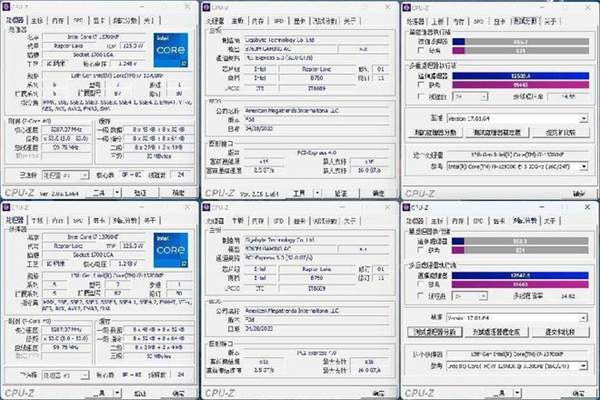Click the CPU-Z title icon in the mainboard window without the Tools button
This screenshot has height=400, width=600.
click(x=206, y=207)
